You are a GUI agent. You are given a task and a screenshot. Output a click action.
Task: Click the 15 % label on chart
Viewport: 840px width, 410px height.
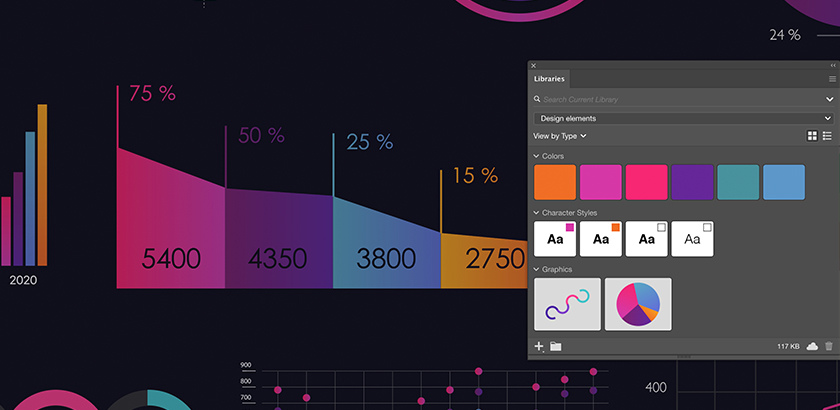coord(476,176)
